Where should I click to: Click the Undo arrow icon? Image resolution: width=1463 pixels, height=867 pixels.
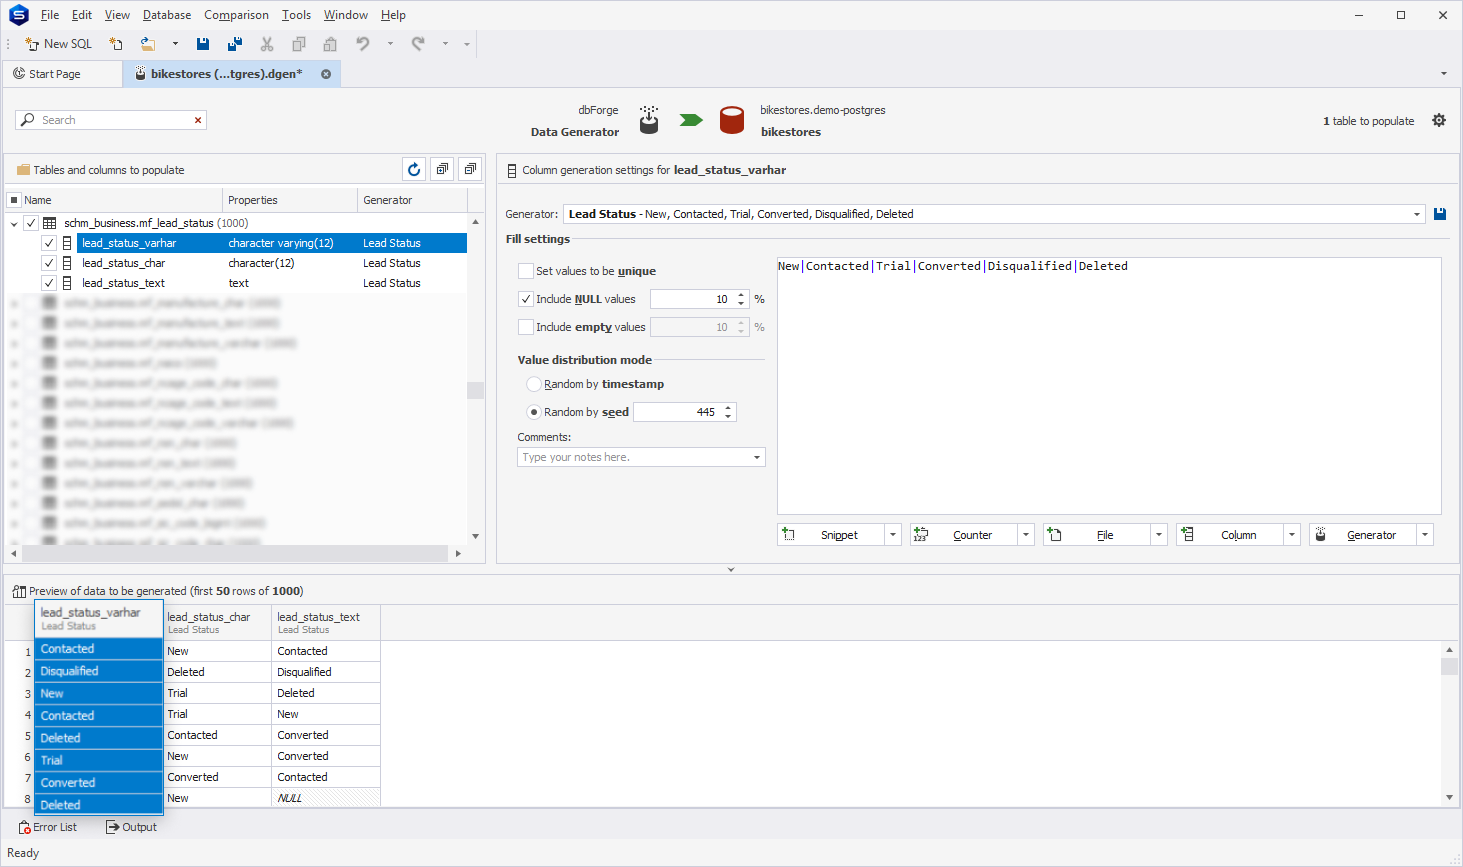point(363,44)
